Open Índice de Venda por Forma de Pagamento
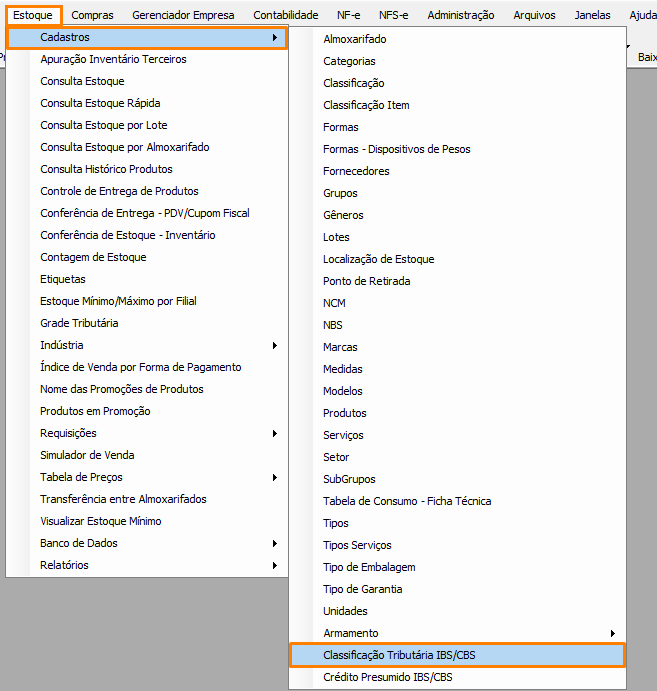 147,368
